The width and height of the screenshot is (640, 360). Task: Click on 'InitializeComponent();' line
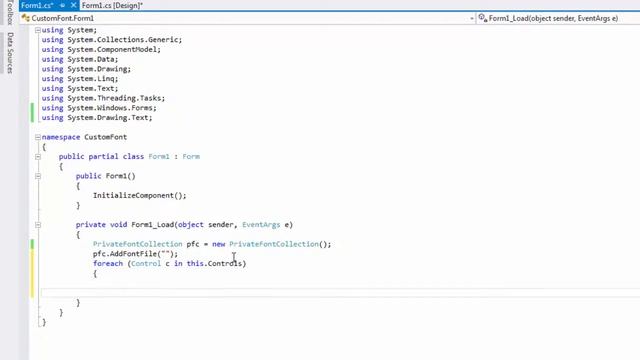(x=140, y=196)
